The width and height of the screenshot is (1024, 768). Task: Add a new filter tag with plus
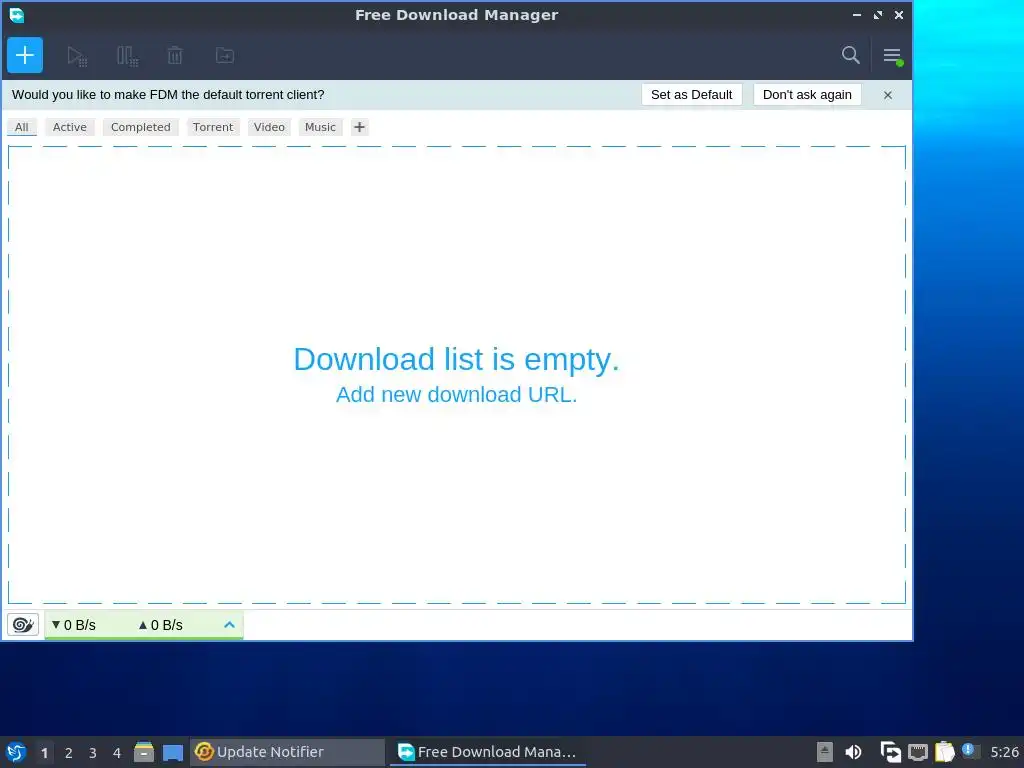coord(359,127)
